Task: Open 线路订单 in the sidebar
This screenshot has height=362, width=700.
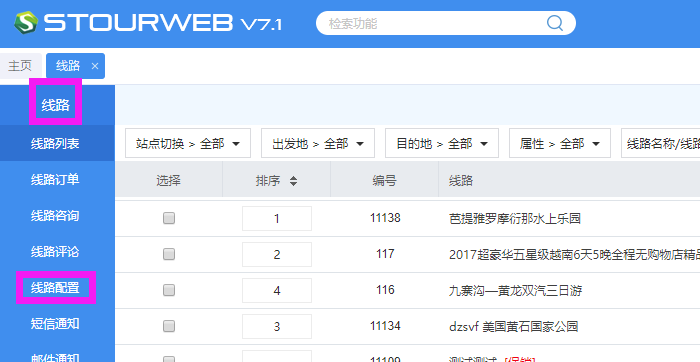Action: (55, 179)
